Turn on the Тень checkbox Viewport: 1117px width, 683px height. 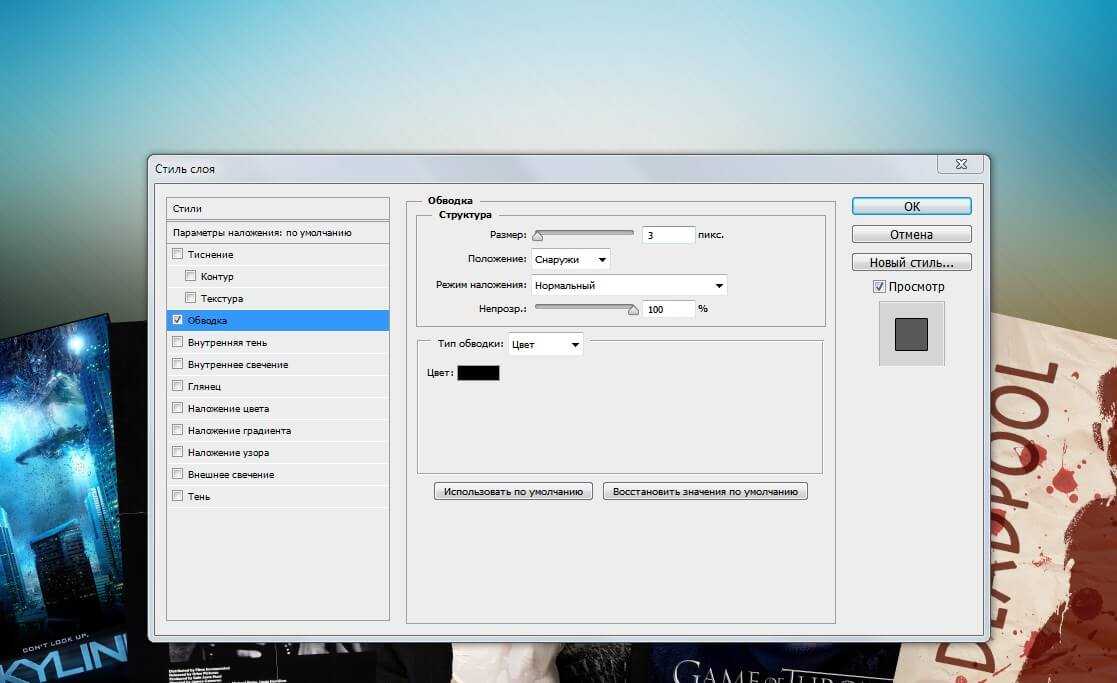point(178,496)
